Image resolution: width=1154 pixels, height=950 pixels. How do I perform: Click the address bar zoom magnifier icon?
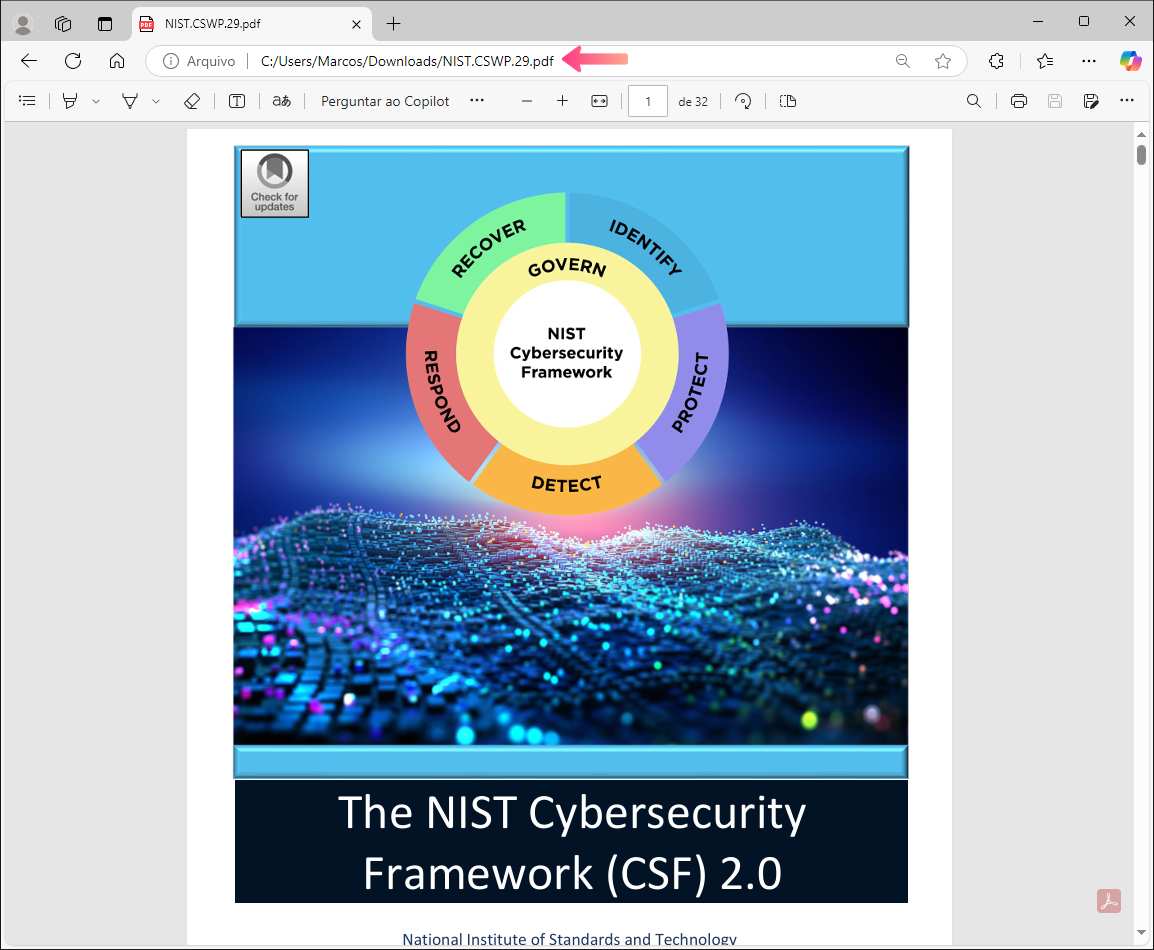point(903,61)
